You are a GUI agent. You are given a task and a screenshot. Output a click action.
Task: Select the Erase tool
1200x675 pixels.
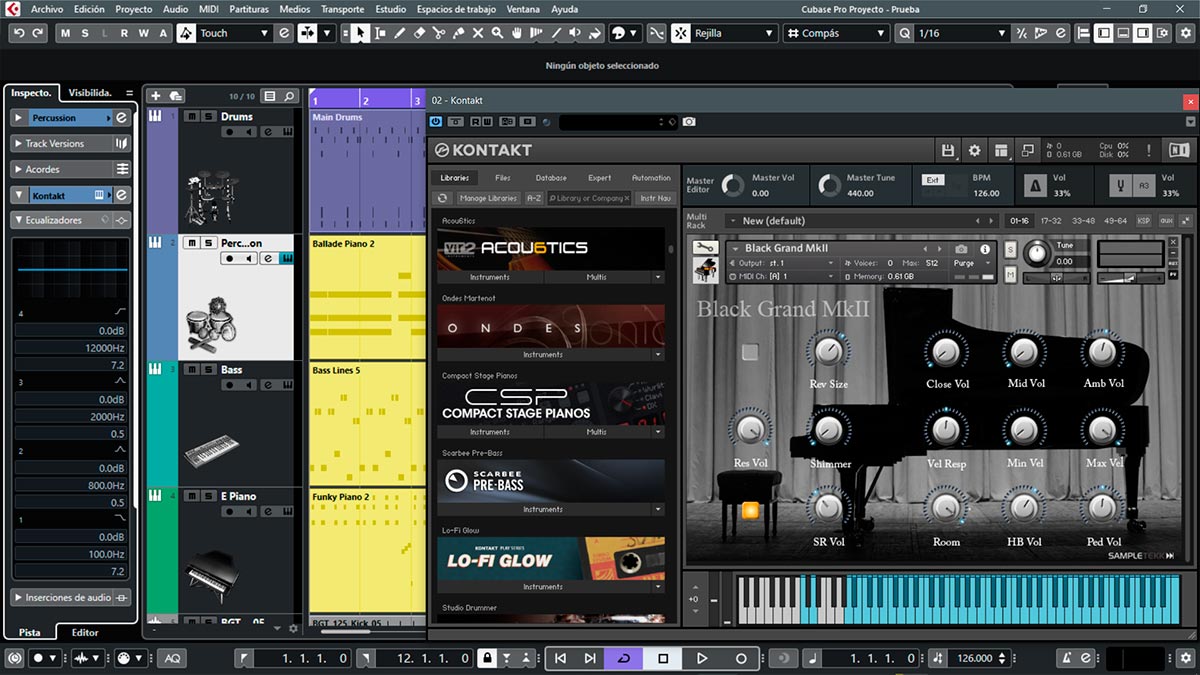(420, 33)
